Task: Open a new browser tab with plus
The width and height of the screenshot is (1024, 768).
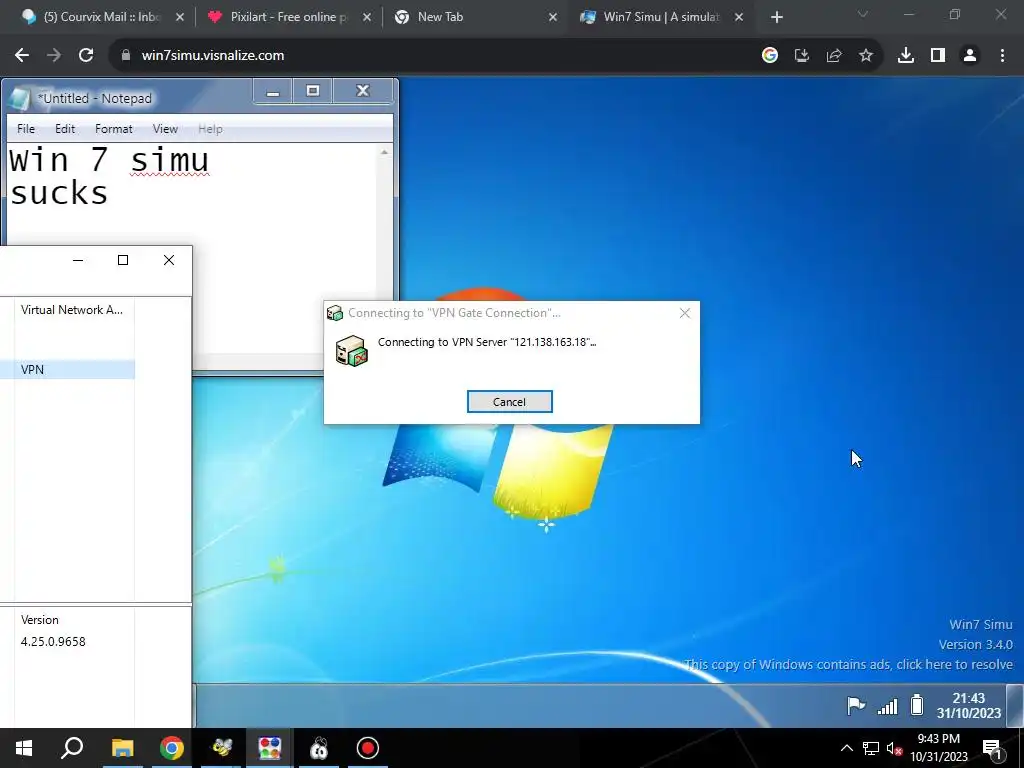Action: [x=776, y=18]
